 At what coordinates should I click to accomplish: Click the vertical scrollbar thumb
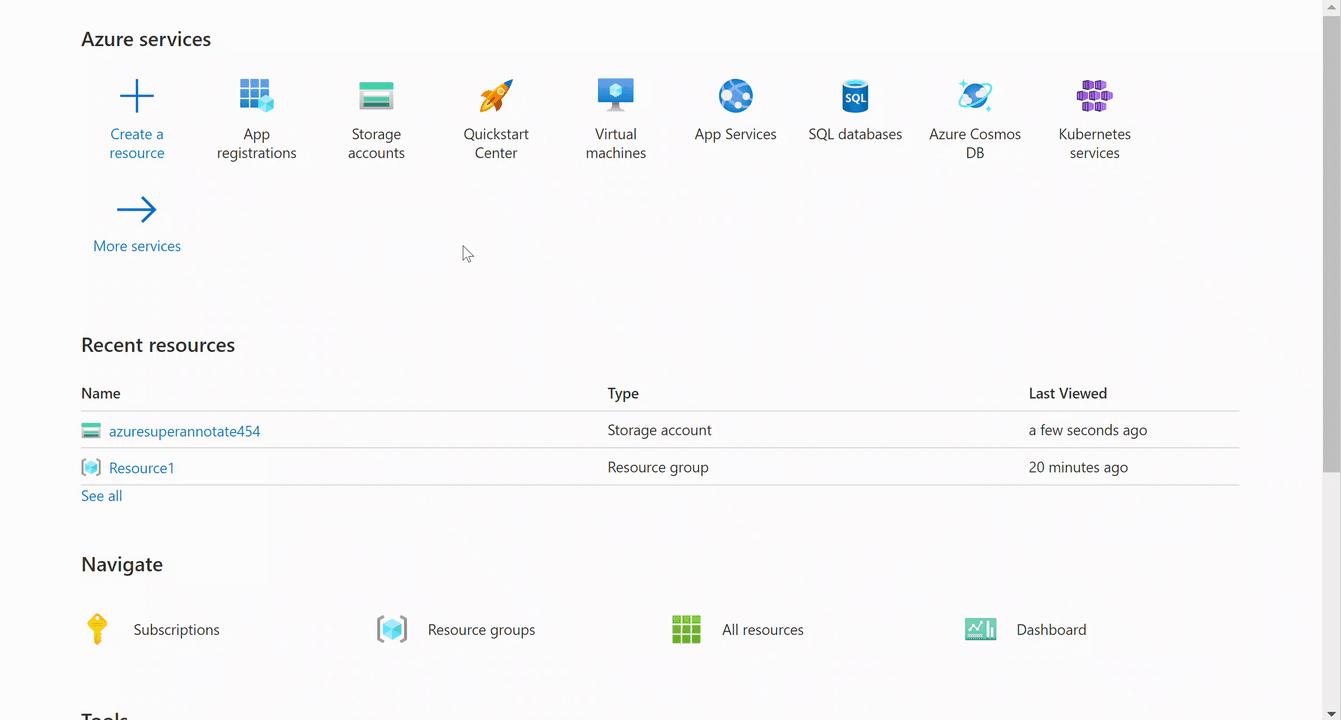1331,245
